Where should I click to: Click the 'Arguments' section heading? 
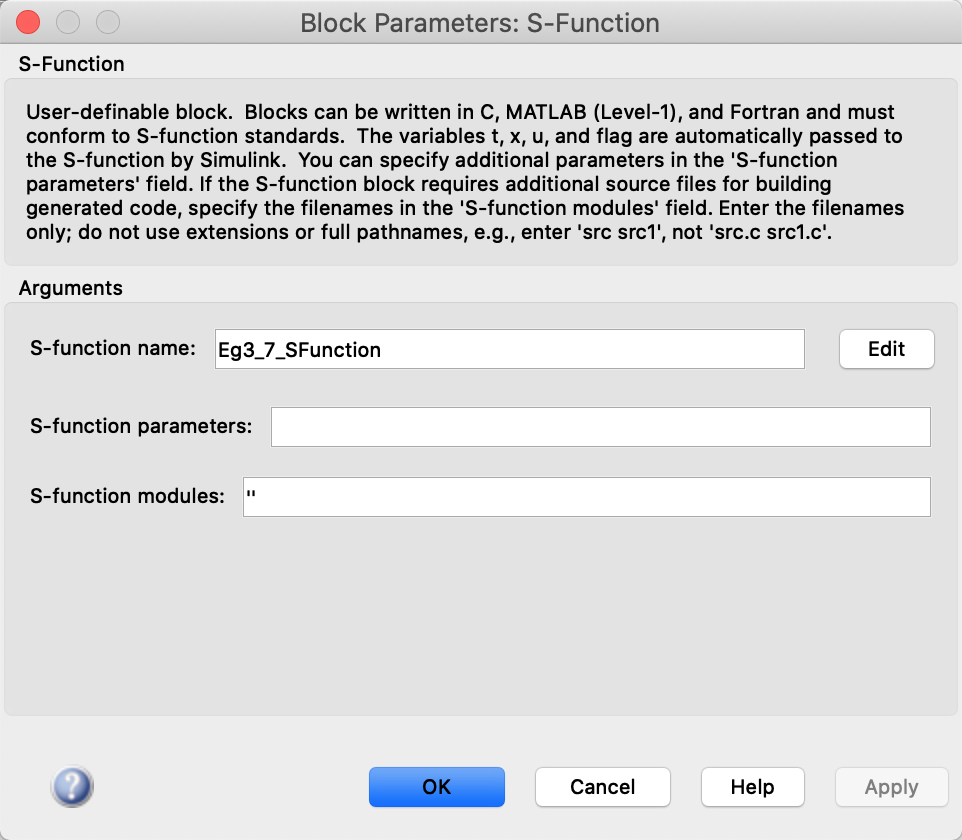tap(70, 288)
